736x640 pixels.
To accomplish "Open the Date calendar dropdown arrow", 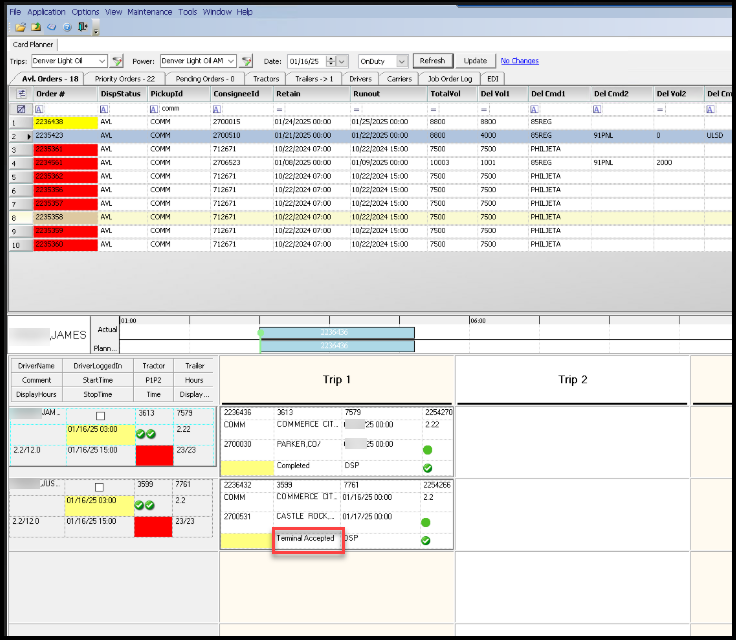I will click(x=331, y=61).
